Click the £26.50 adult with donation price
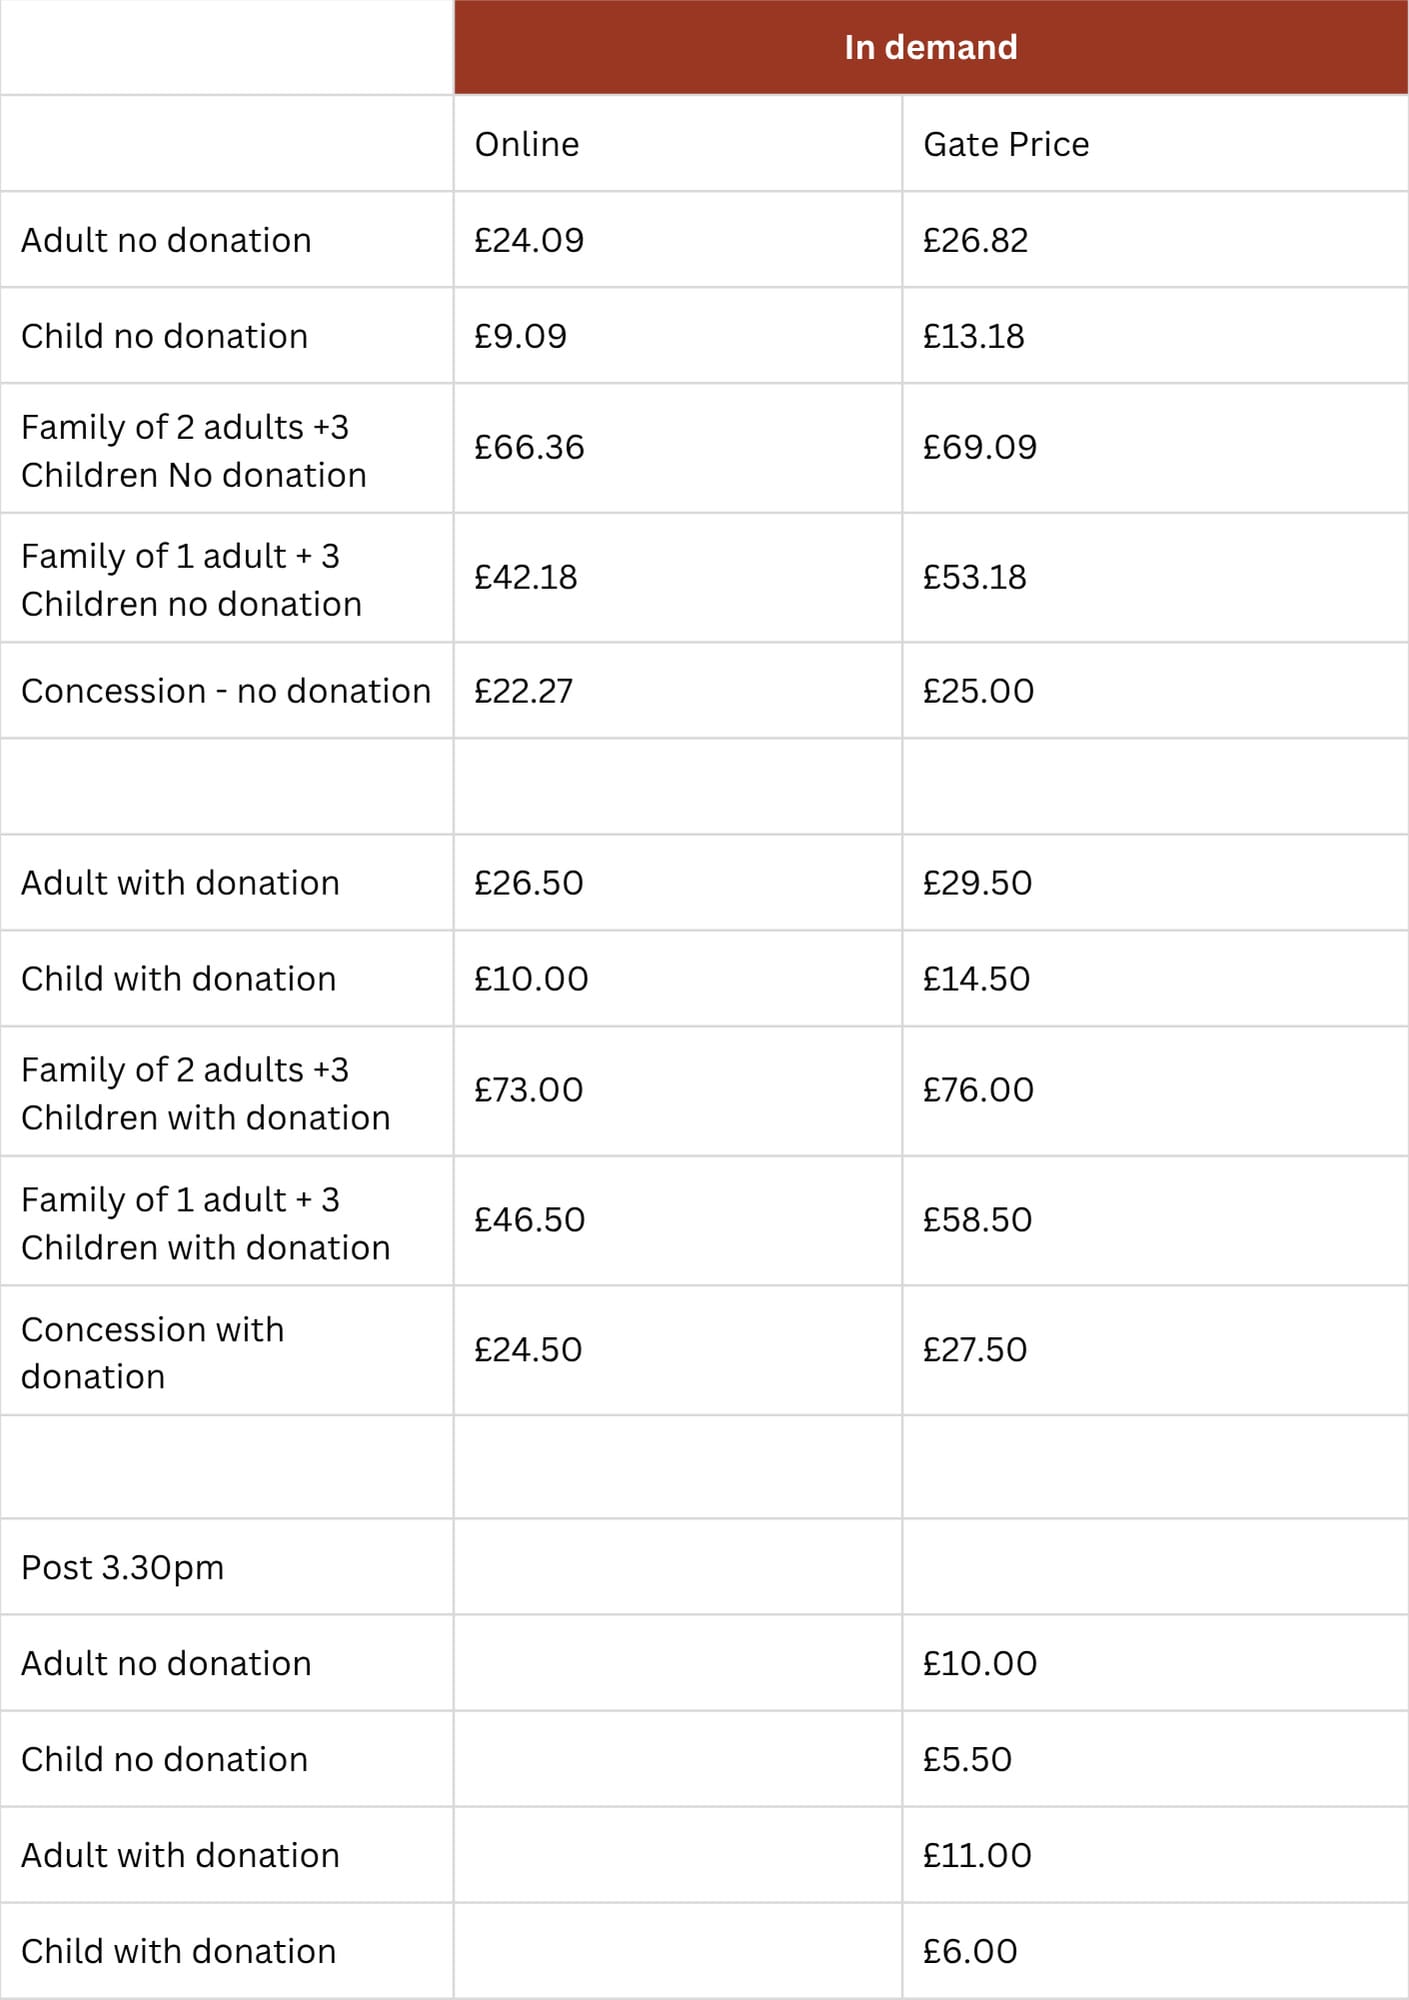Viewport: 1409px width, 2000px height. (x=528, y=883)
